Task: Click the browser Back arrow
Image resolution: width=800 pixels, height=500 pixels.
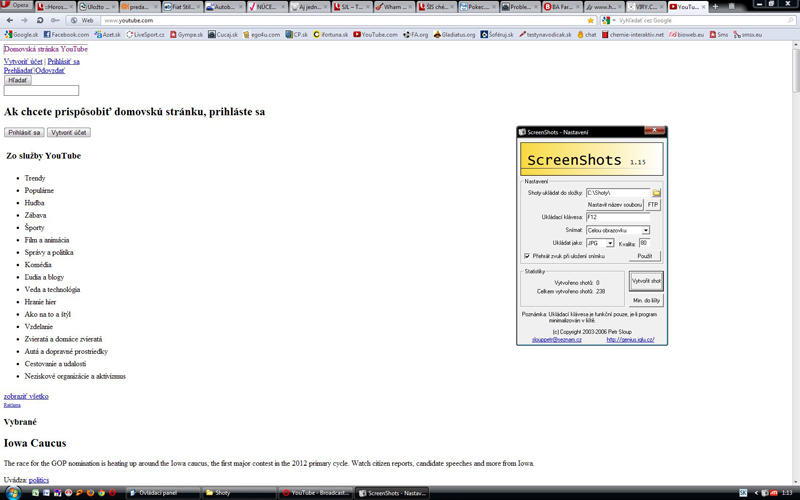Action: 10,20
